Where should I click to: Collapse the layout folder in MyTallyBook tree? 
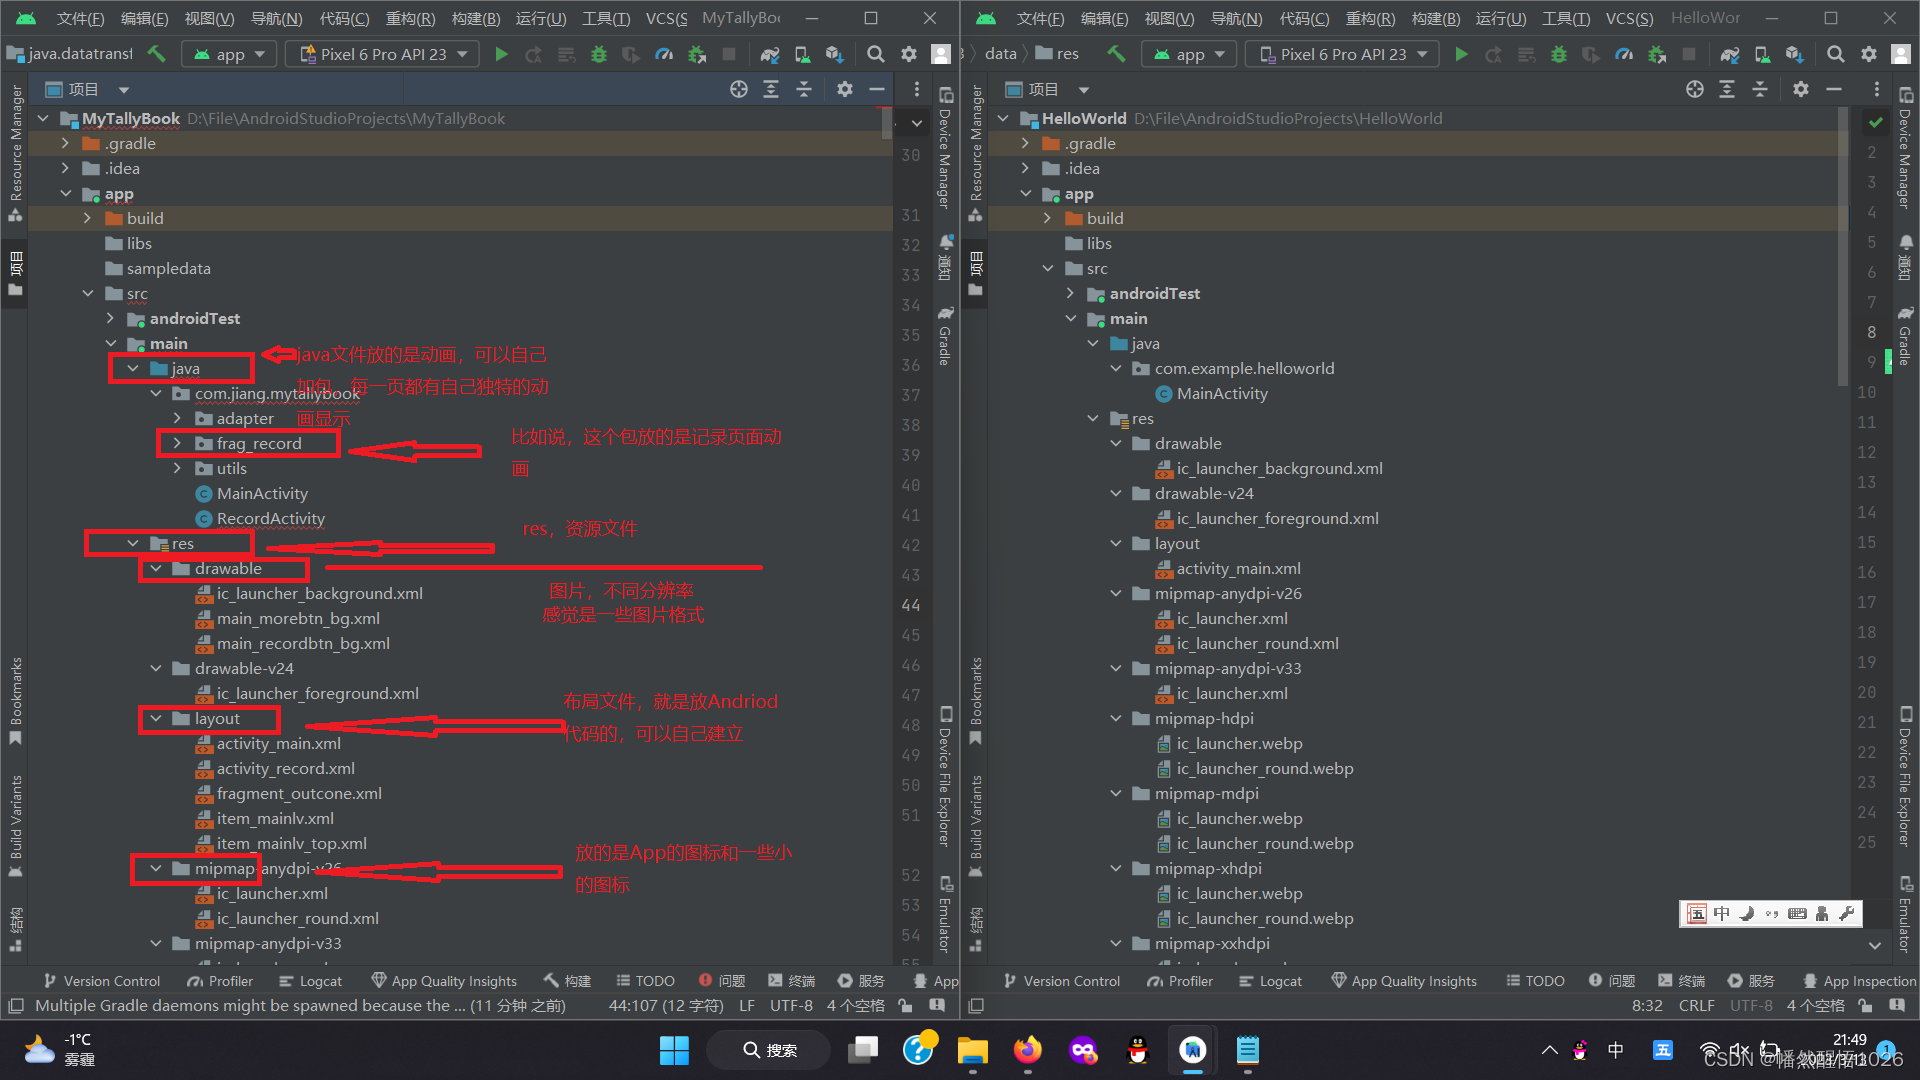(156, 718)
